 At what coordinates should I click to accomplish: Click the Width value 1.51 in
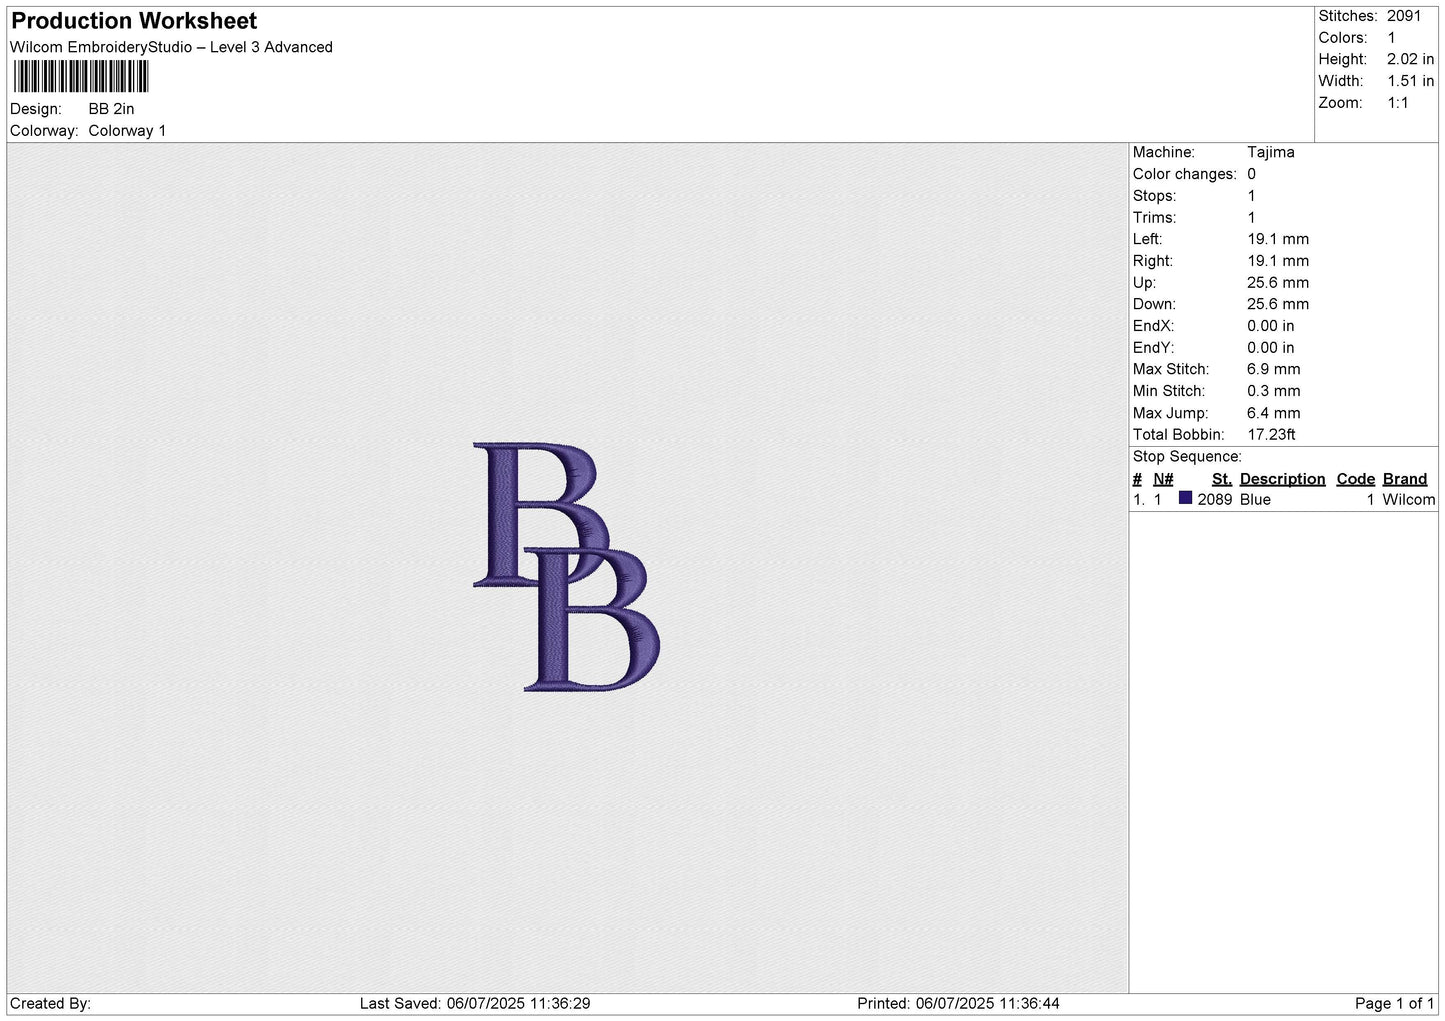(1410, 81)
